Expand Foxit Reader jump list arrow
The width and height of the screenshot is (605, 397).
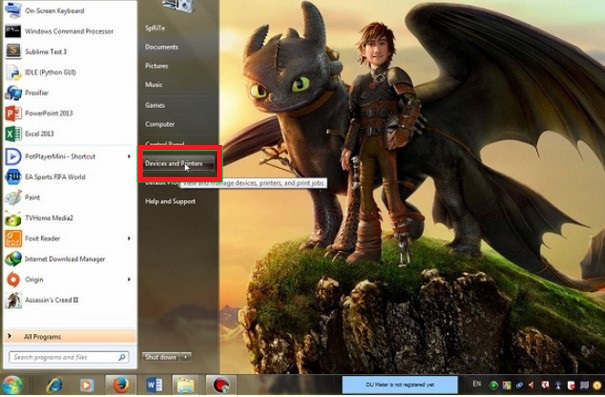click(x=129, y=238)
